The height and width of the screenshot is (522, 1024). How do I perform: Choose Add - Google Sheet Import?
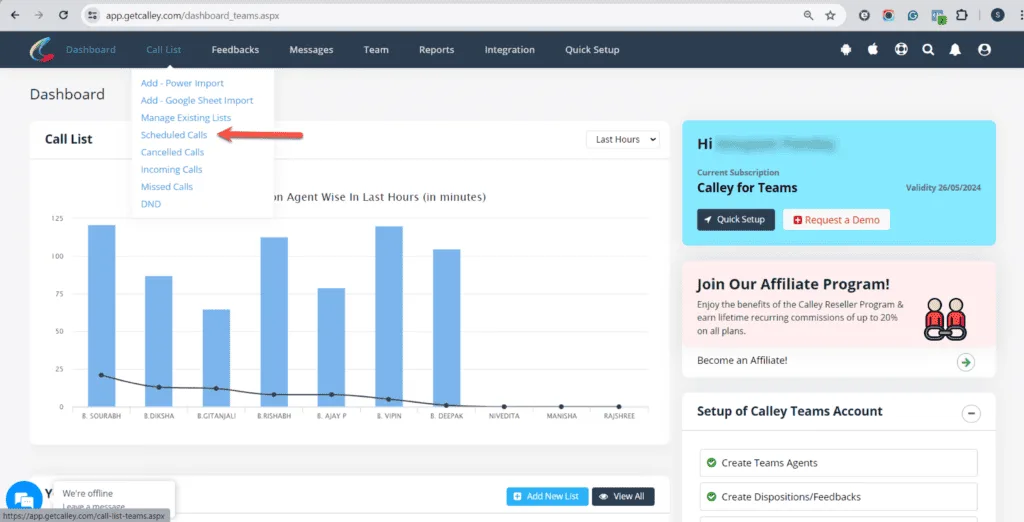point(197,100)
